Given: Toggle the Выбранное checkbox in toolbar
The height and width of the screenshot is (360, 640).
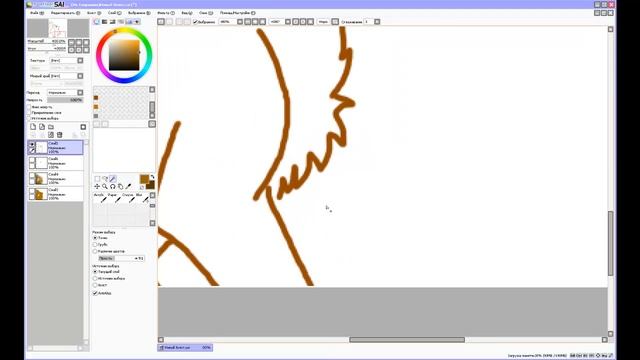Looking at the screenshot, I should pyautogui.click(x=195, y=22).
